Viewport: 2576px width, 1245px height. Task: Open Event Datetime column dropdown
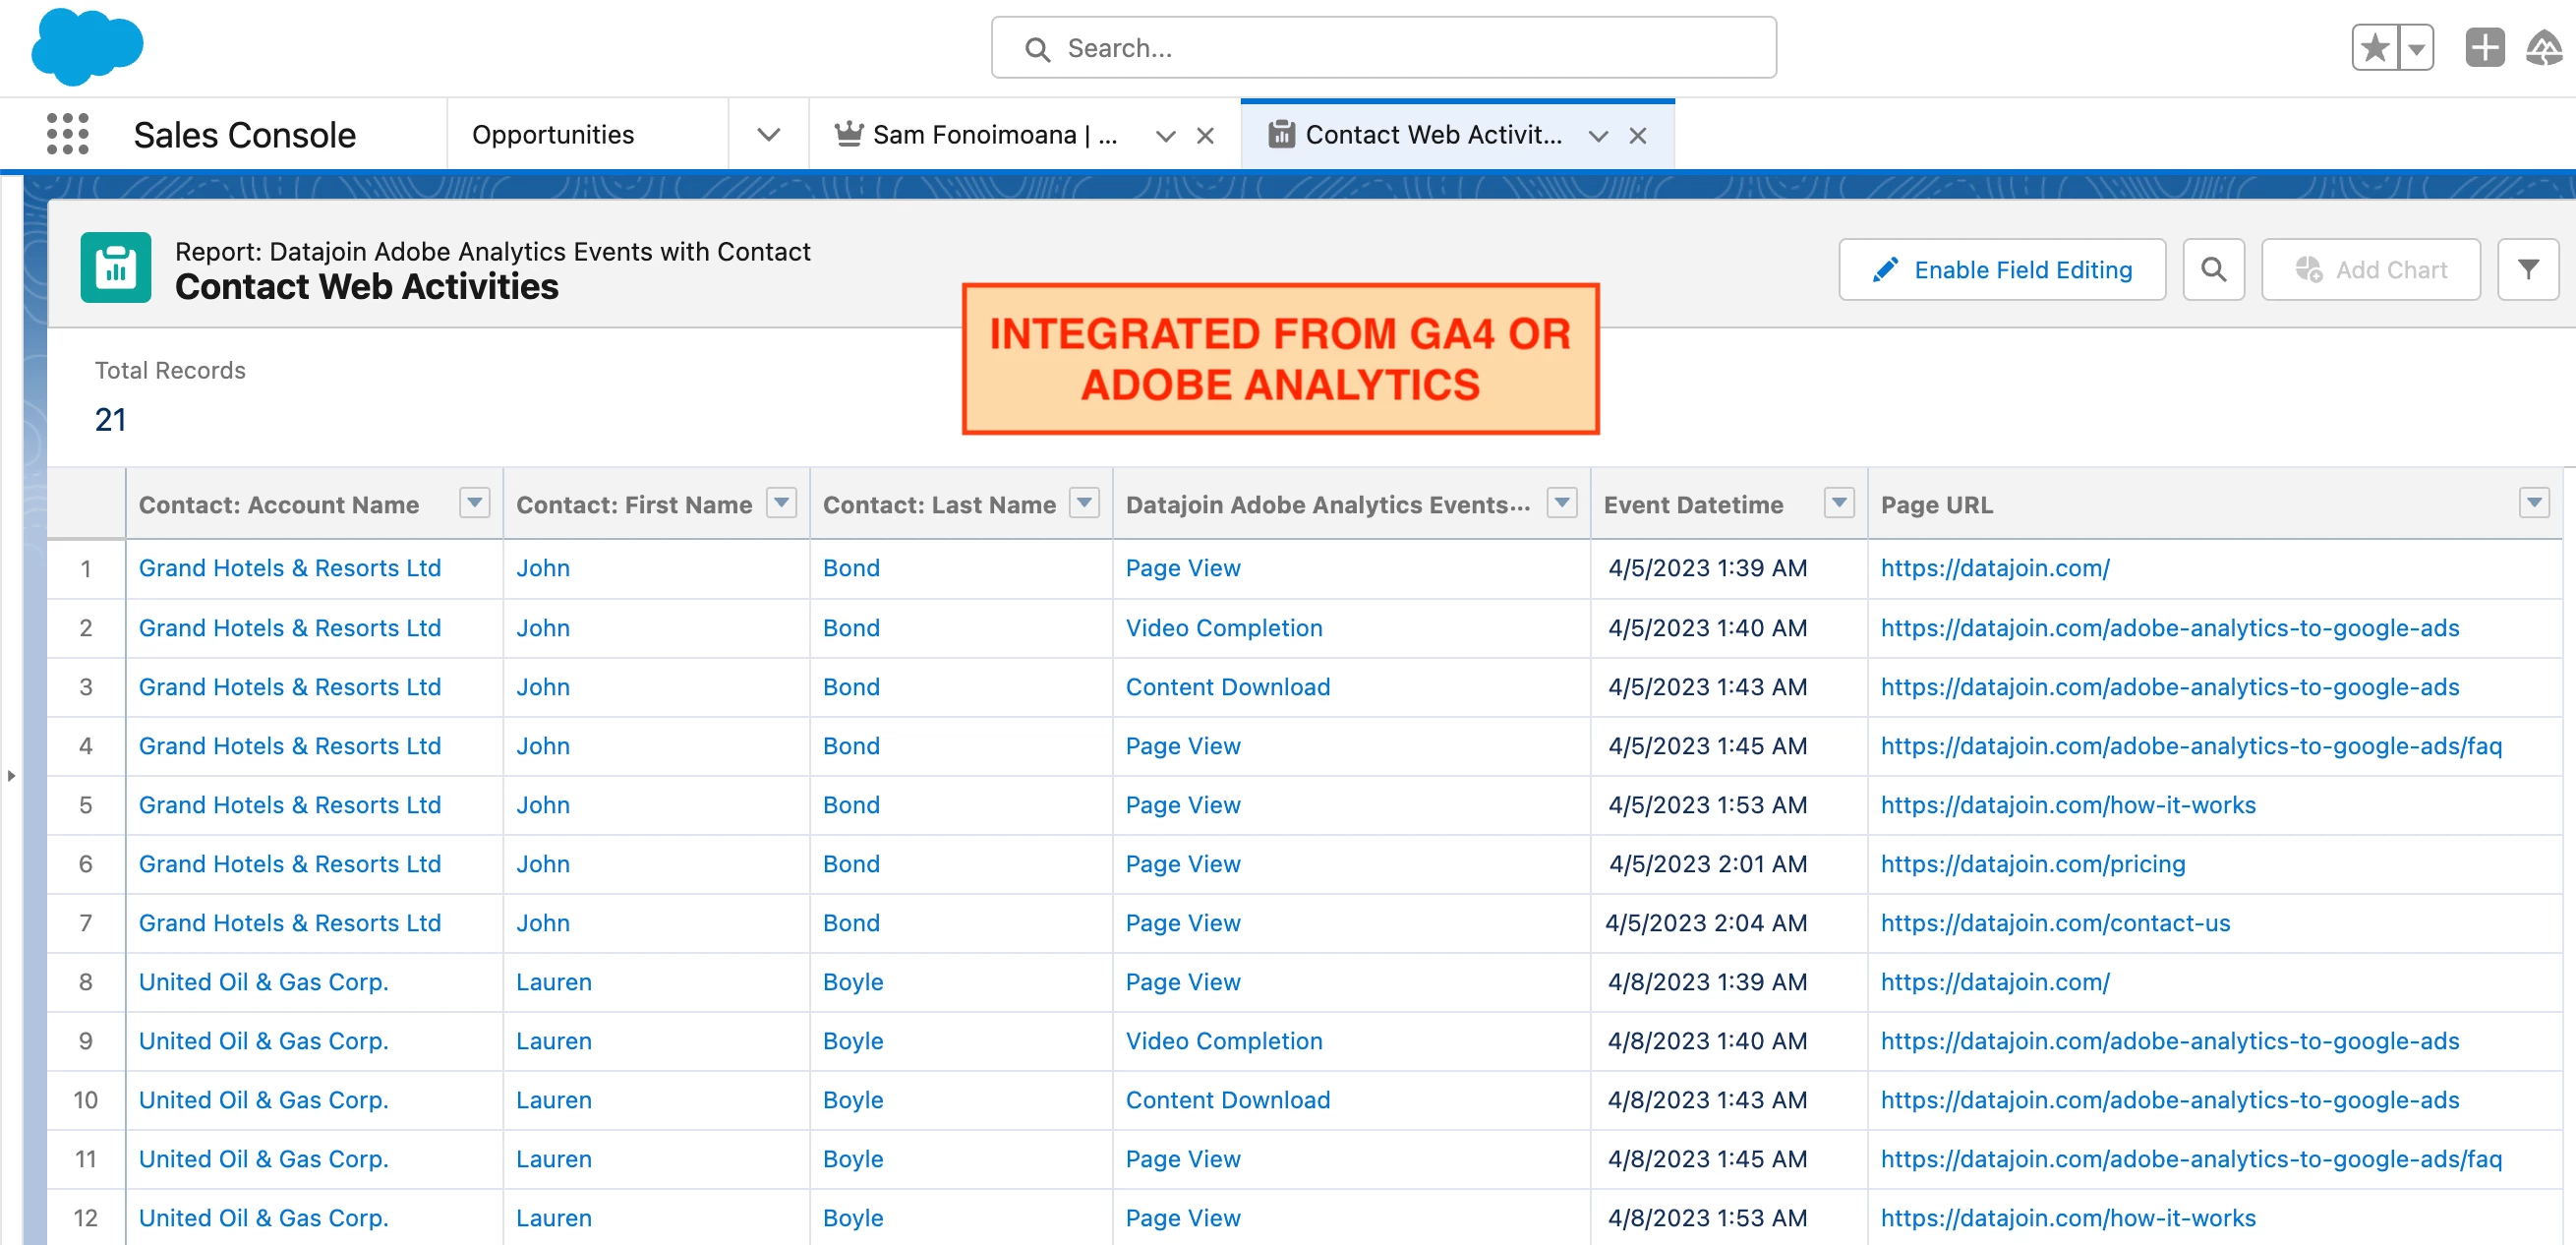(1838, 502)
